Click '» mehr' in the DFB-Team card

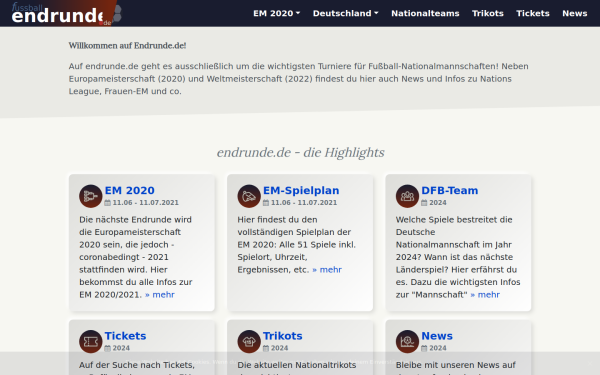coord(485,295)
